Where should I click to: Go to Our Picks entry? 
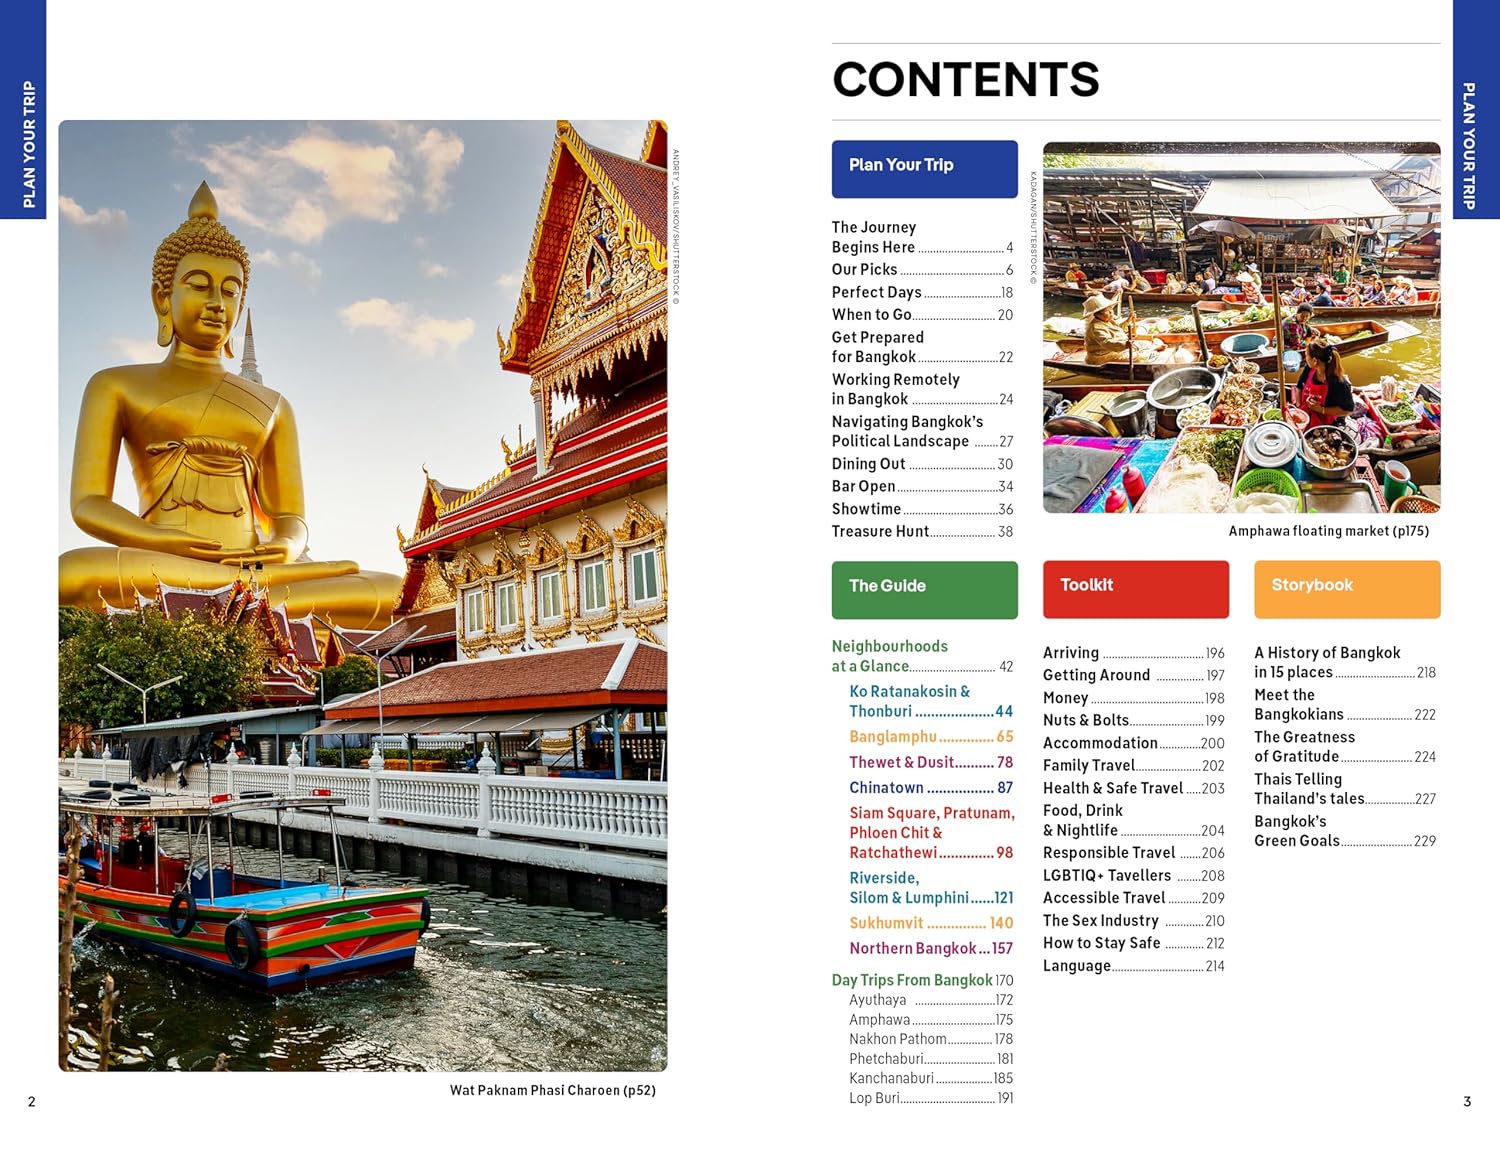coord(921,270)
